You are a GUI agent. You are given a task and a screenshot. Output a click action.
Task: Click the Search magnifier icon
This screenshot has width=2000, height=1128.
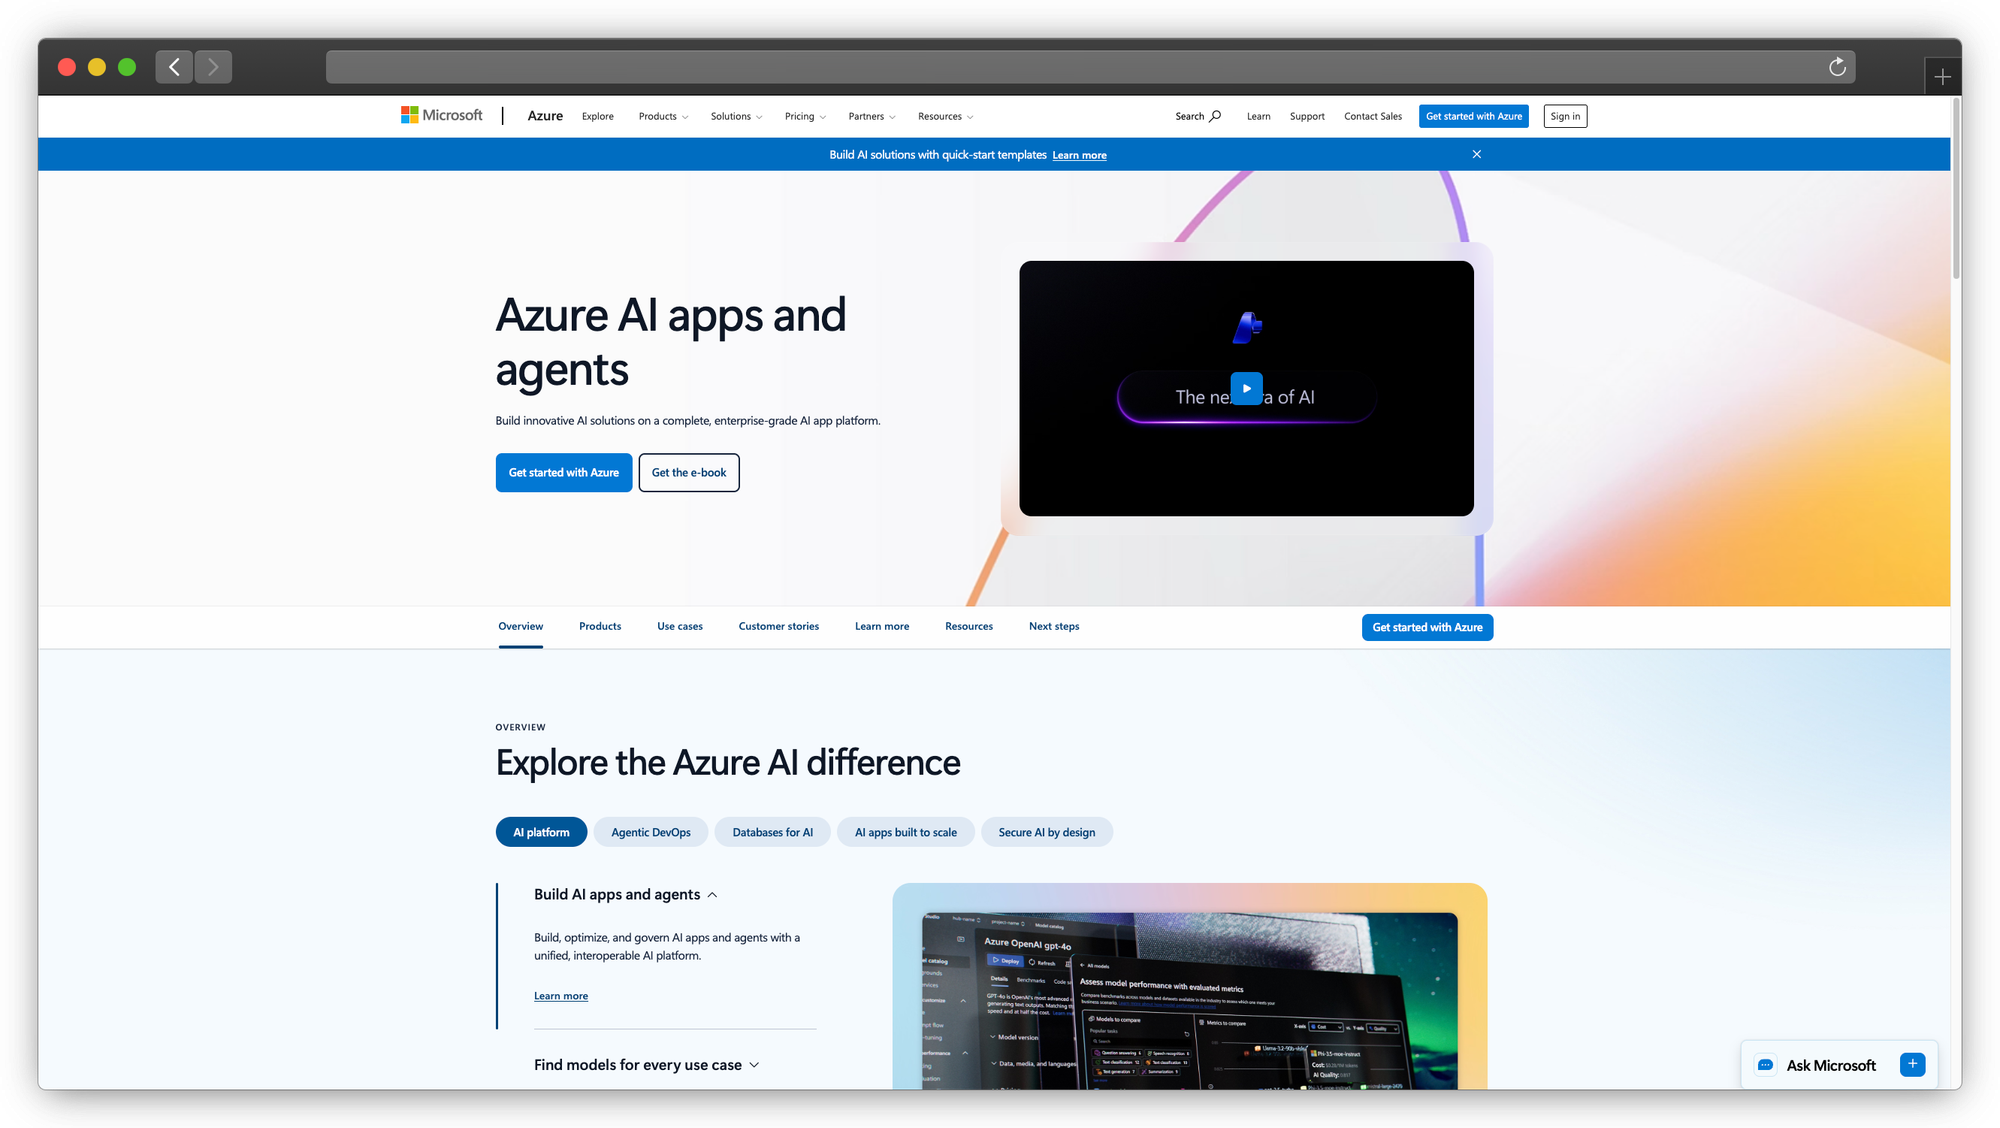pyautogui.click(x=1215, y=116)
